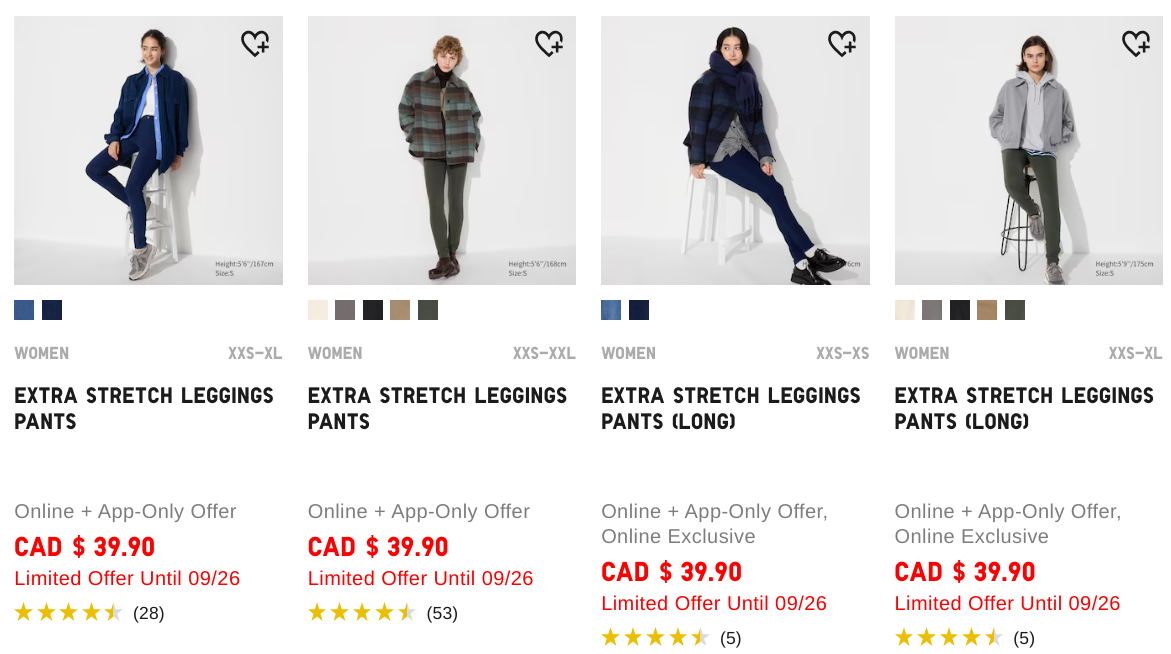This screenshot has width=1171, height=654.
Task: Open the Leggings Pants (Long) title sized XXS-XS
Action: pos(730,408)
